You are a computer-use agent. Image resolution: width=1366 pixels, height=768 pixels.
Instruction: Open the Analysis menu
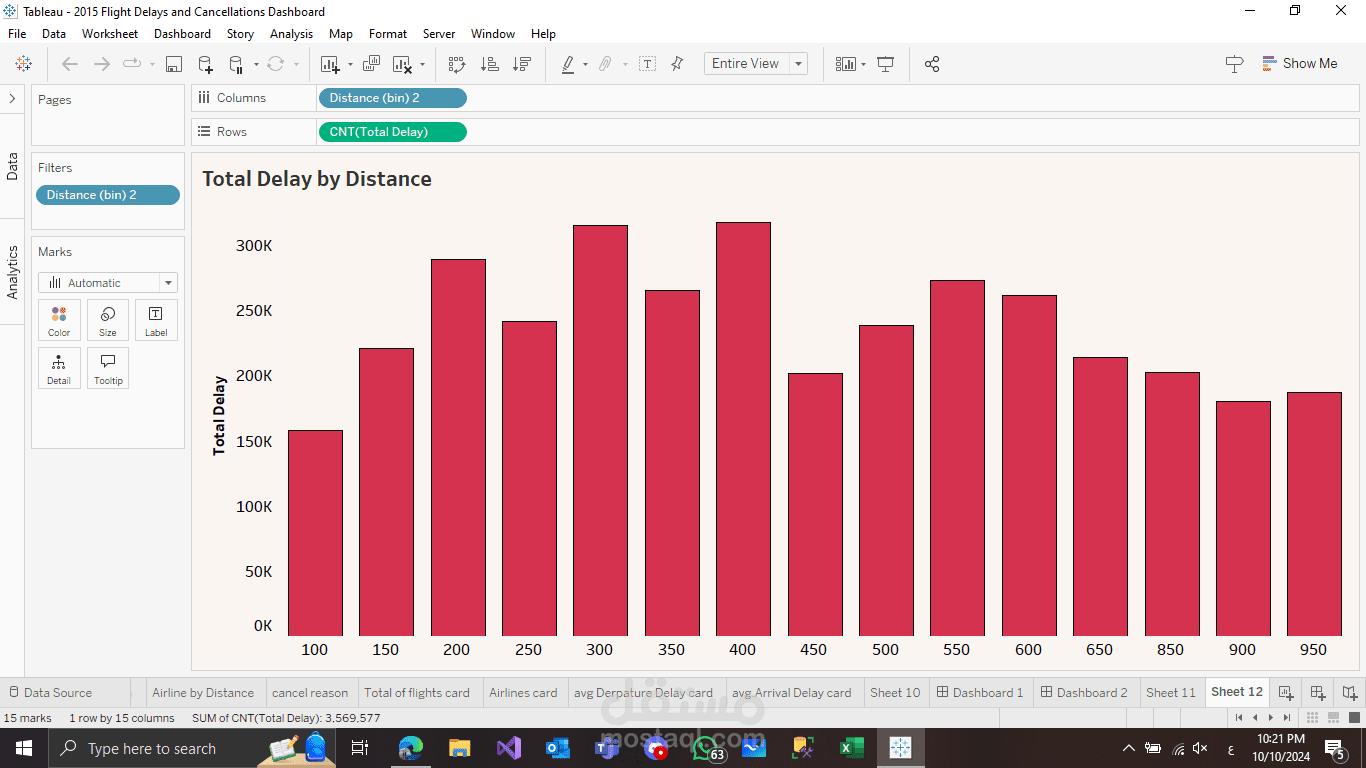click(x=291, y=33)
